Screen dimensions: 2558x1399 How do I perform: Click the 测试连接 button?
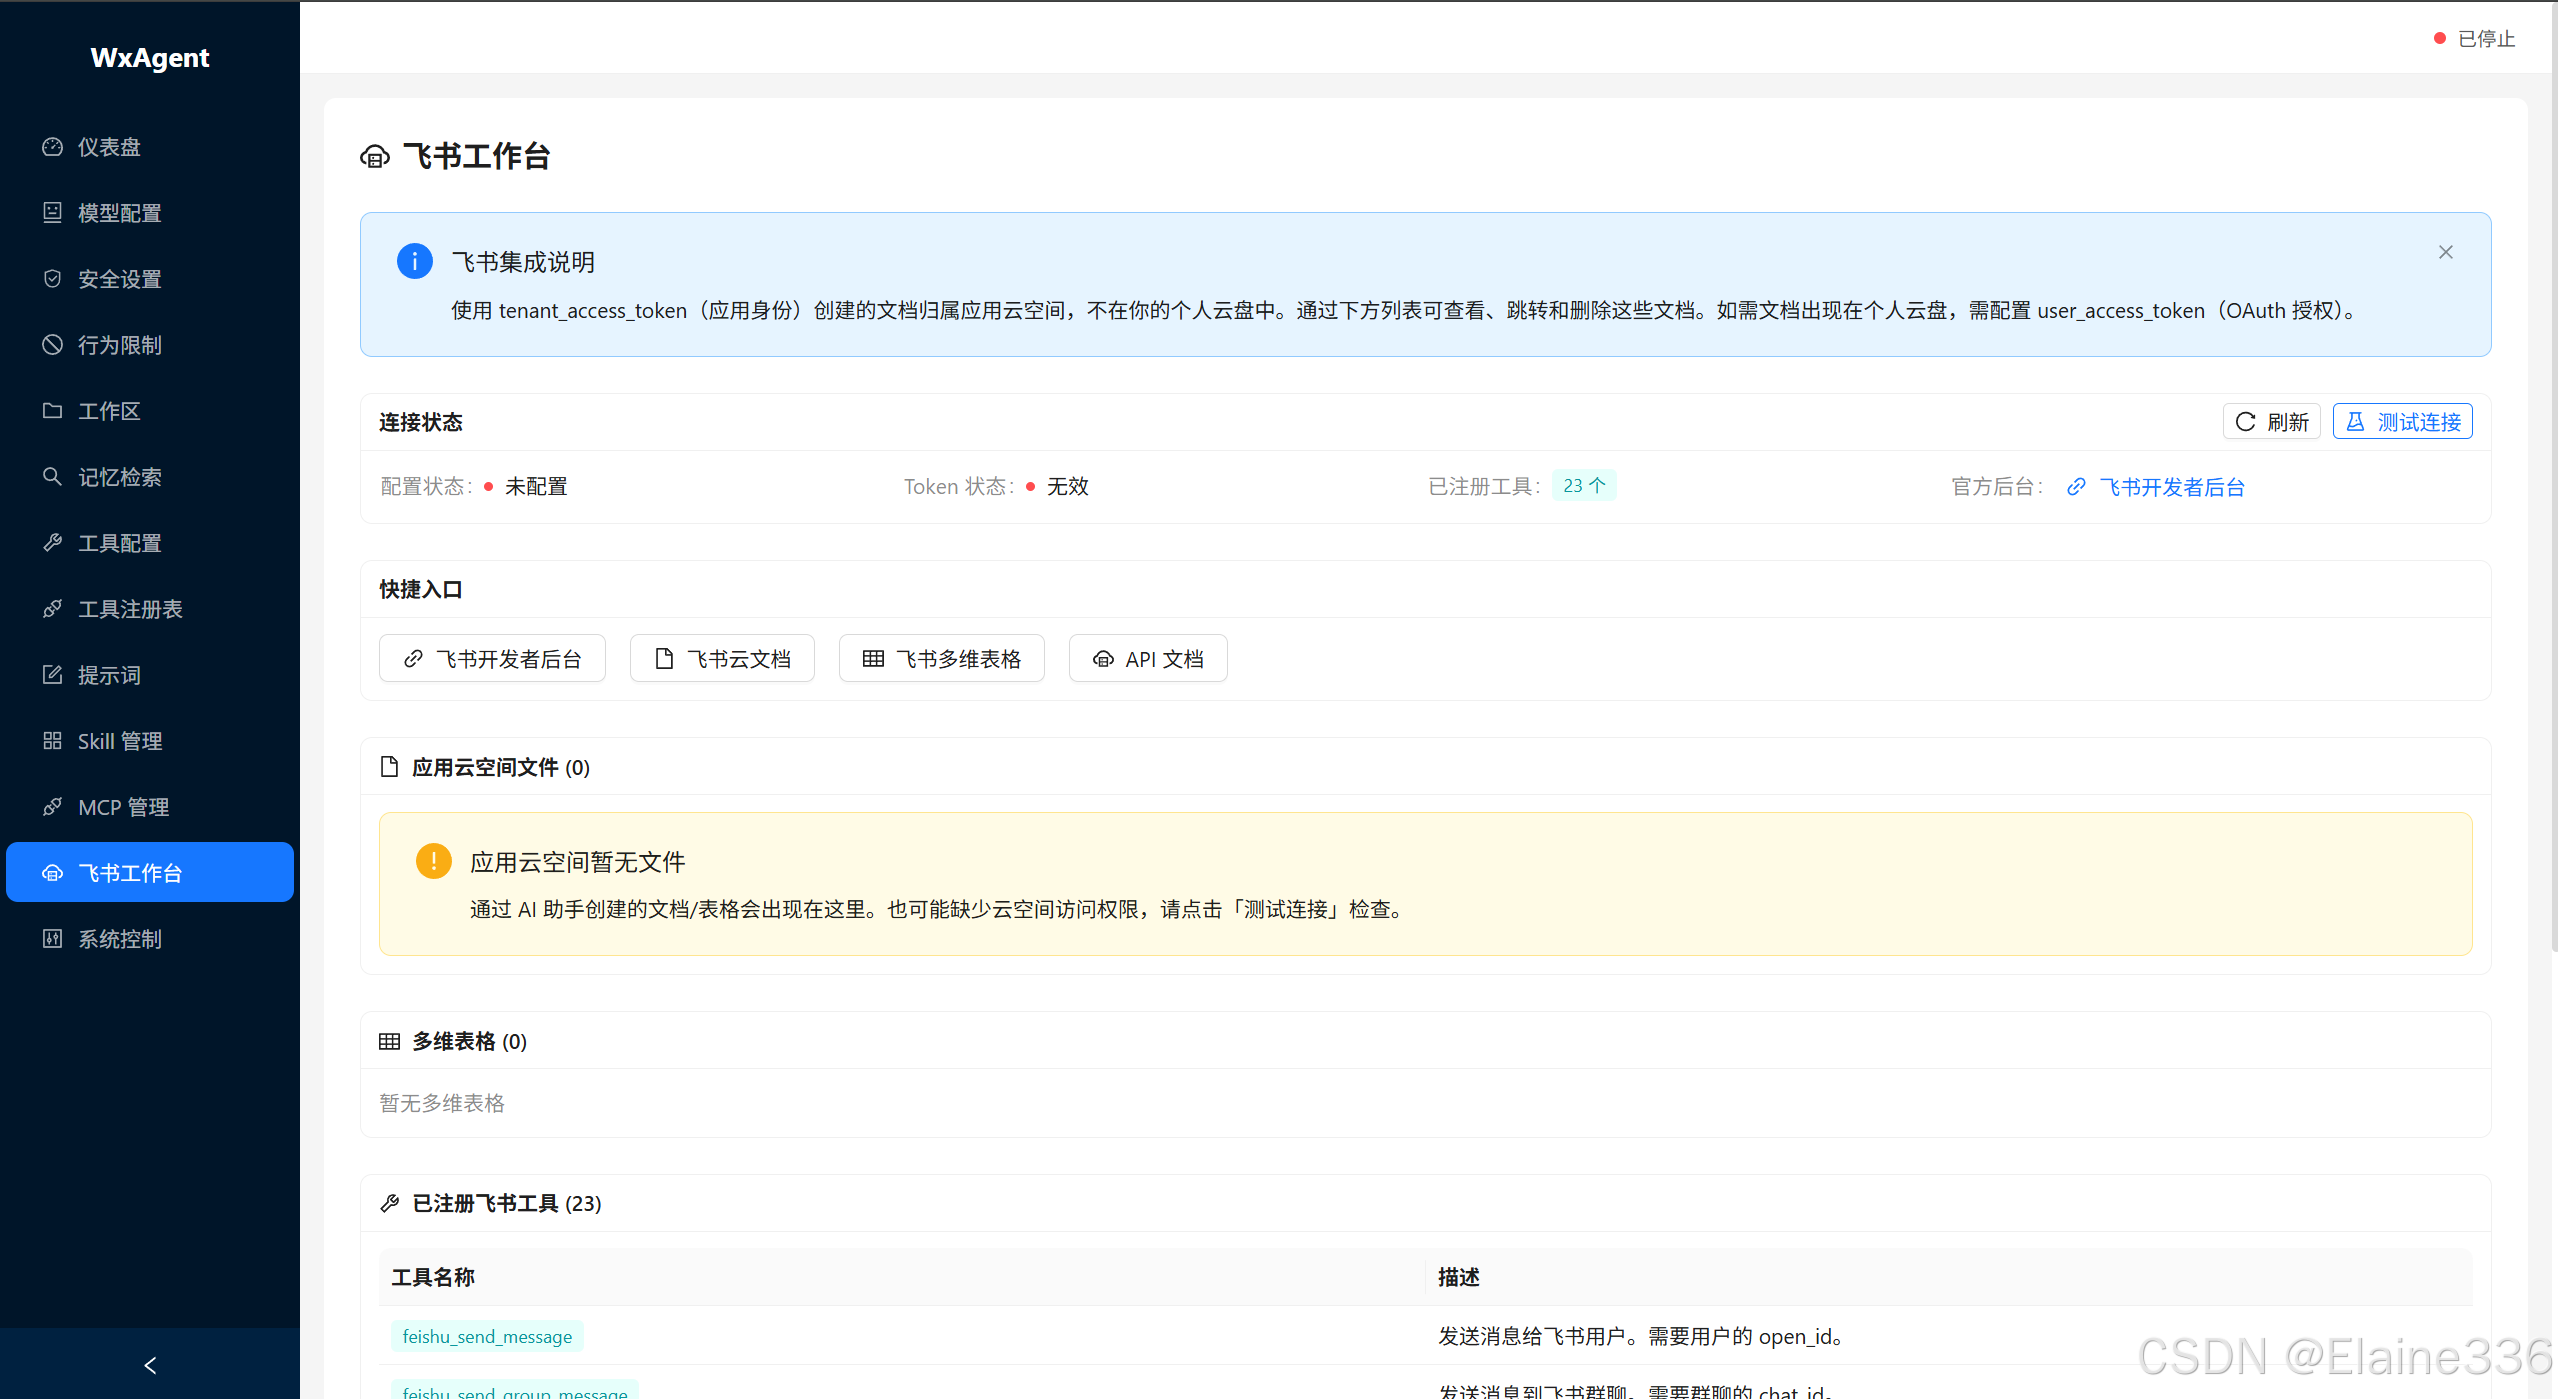2403,422
